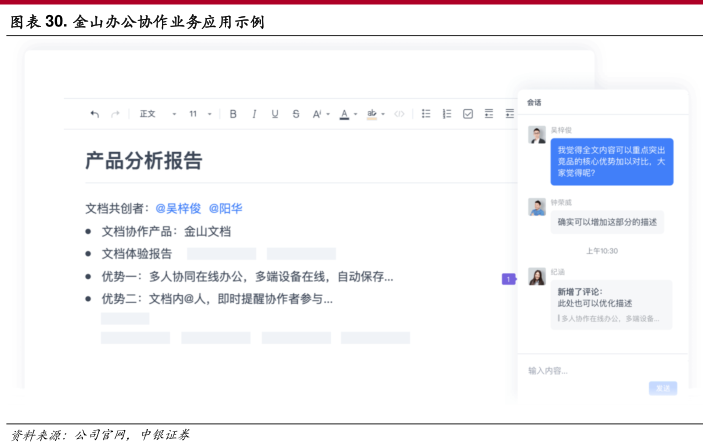Click the redo arrow in the toolbar

pyautogui.click(x=116, y=114)
